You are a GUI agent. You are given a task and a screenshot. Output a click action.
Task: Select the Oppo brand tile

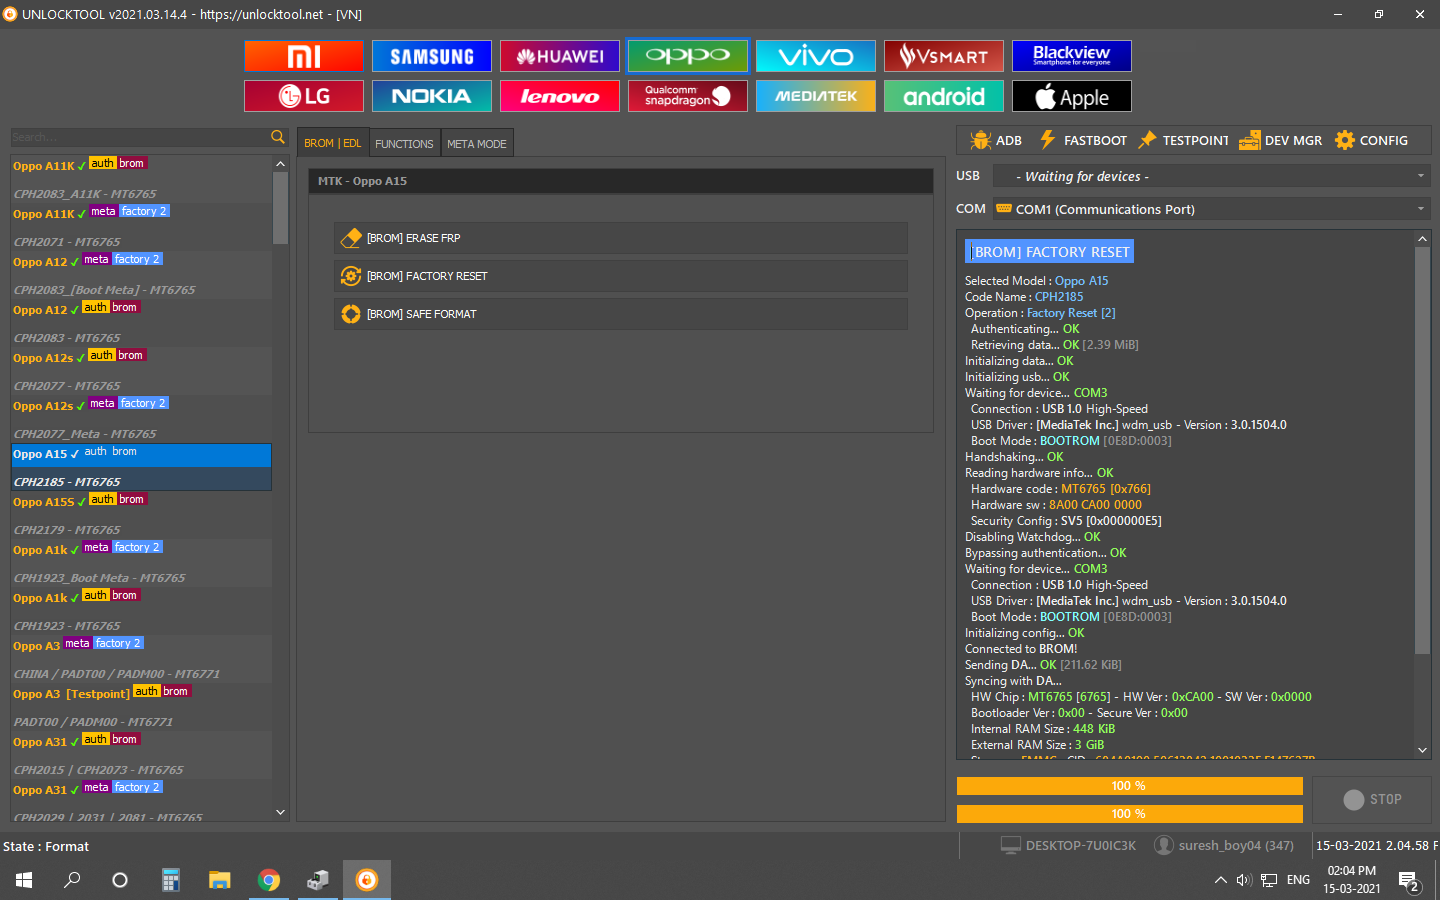click(688, 56)
